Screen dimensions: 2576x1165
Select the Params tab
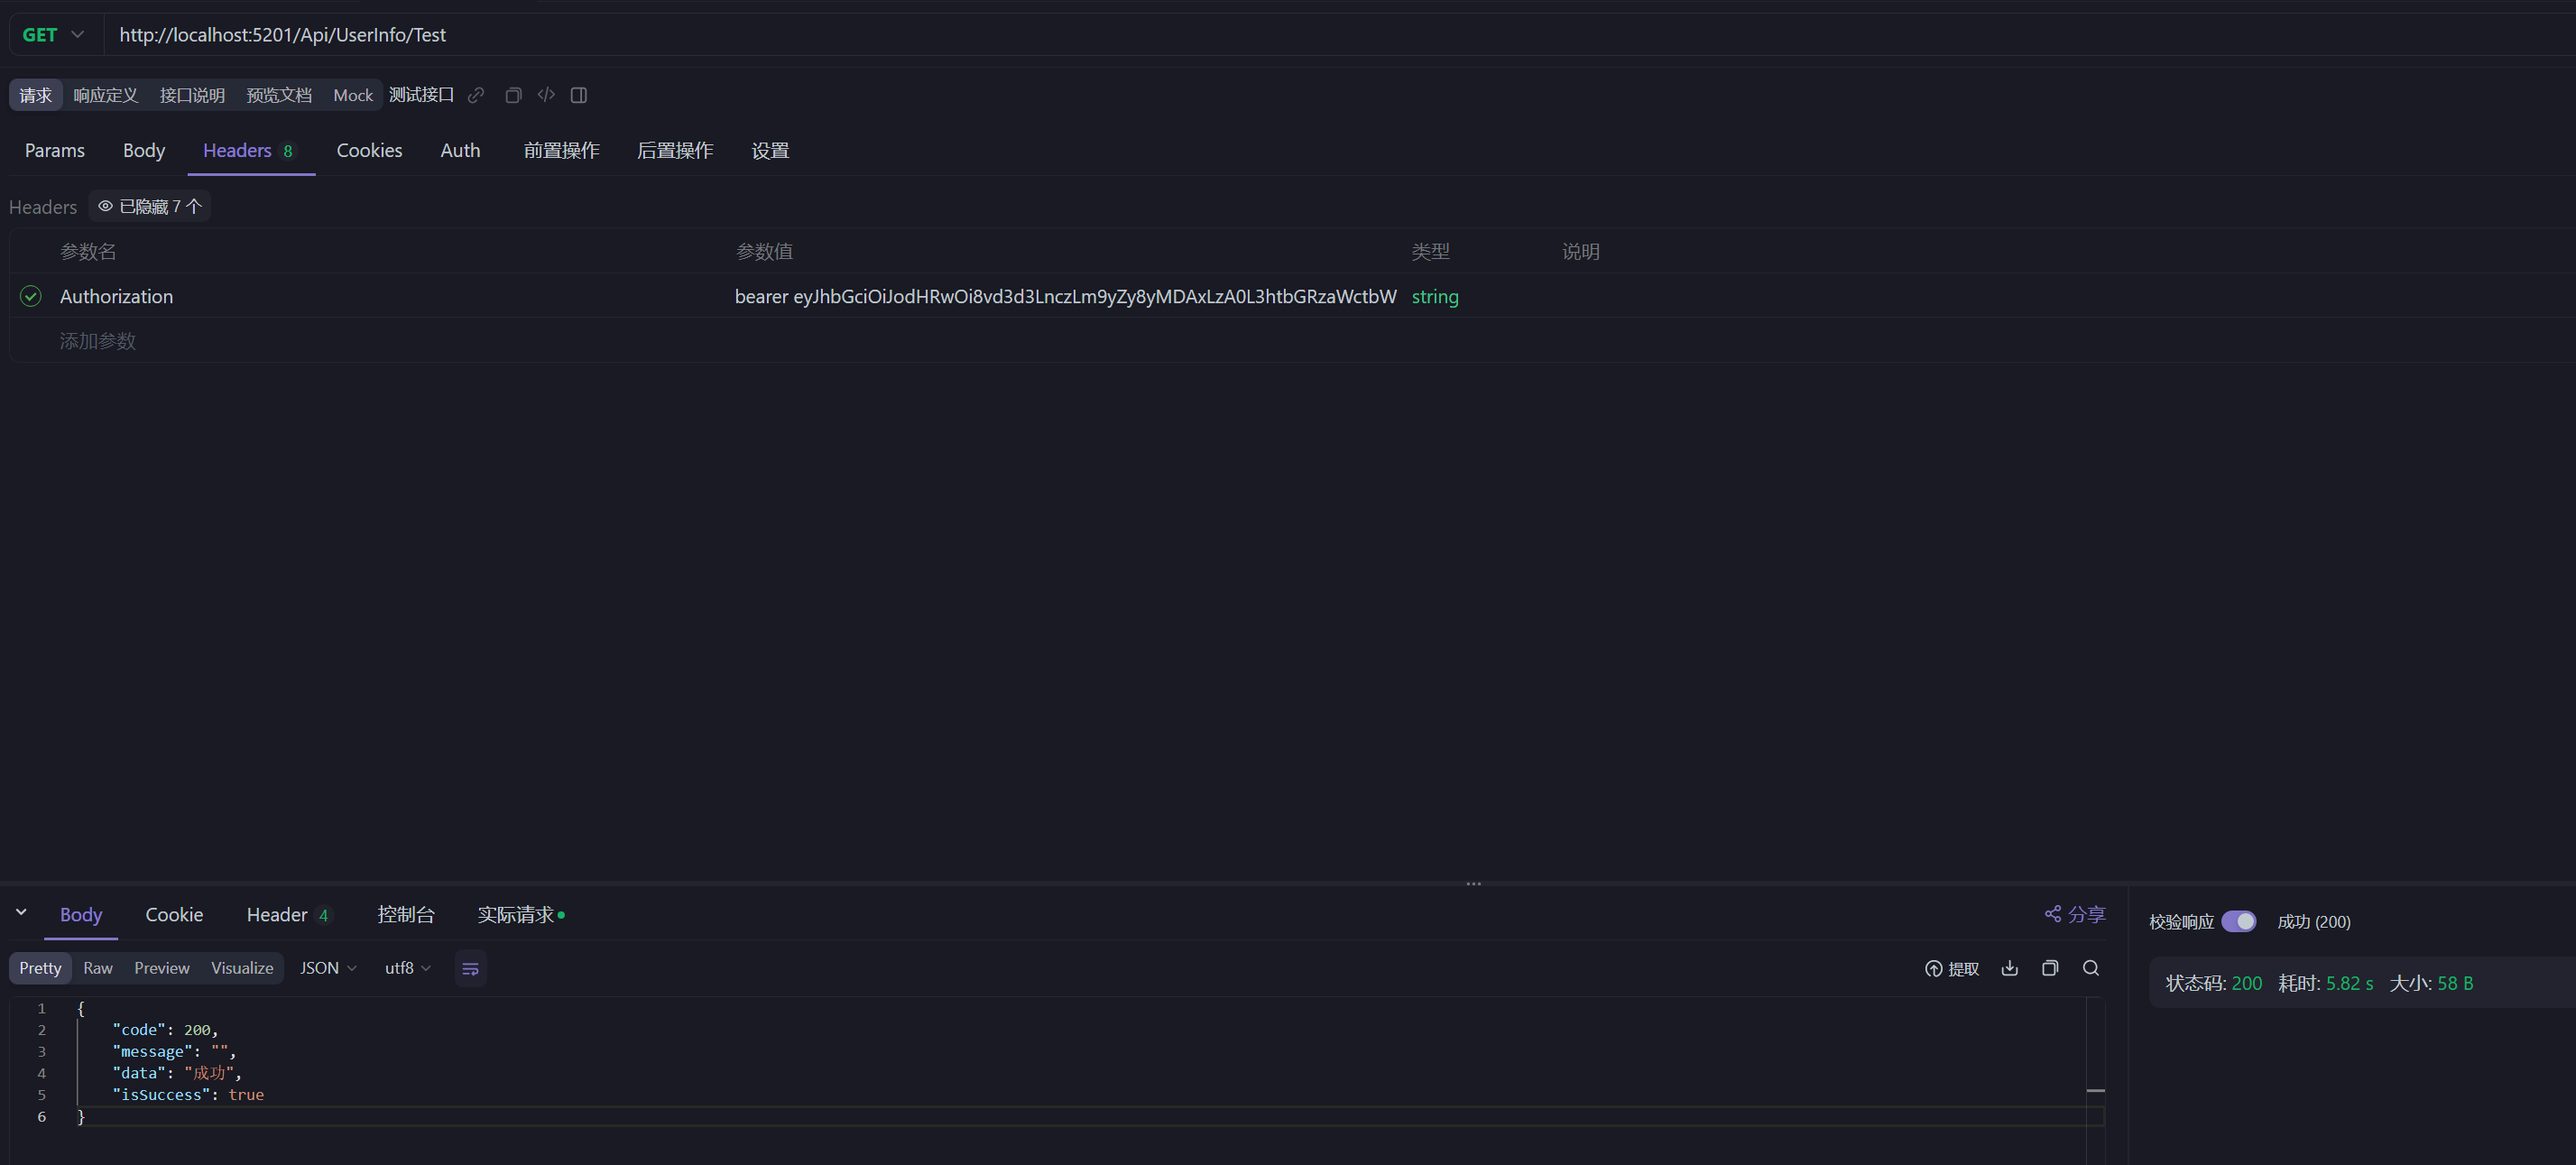(55, 150)
